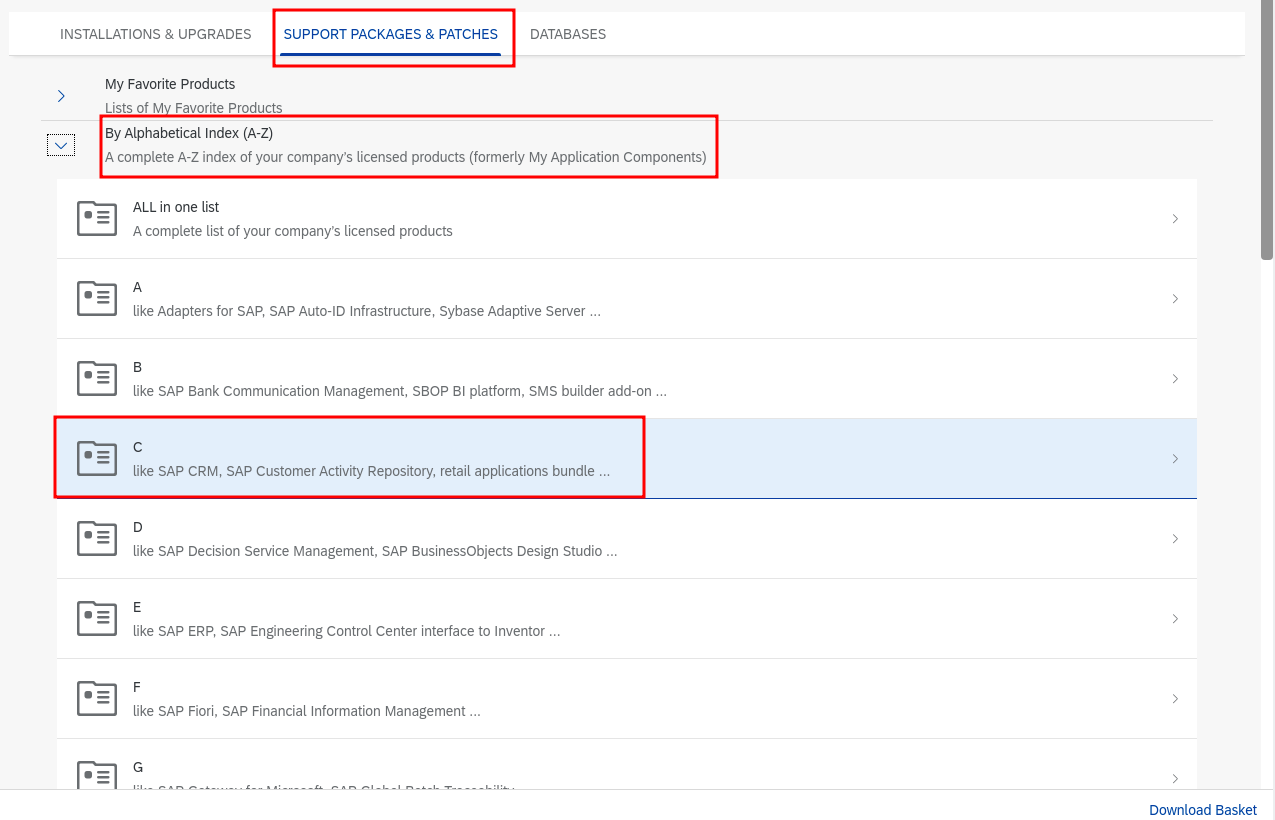Click the folder icon beside letter D
This screenshot has width=1275, height=820.
tap(97, 539)
